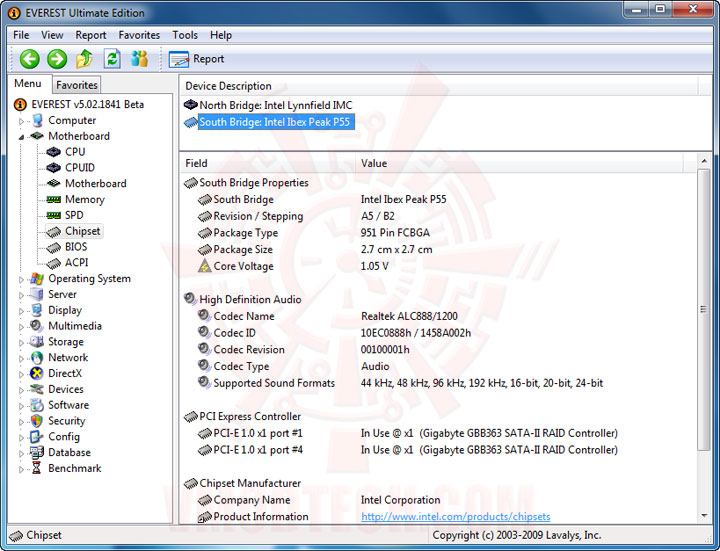Expand the Operating System node
The height and width of the screenshot is (551, 720).
21,279
